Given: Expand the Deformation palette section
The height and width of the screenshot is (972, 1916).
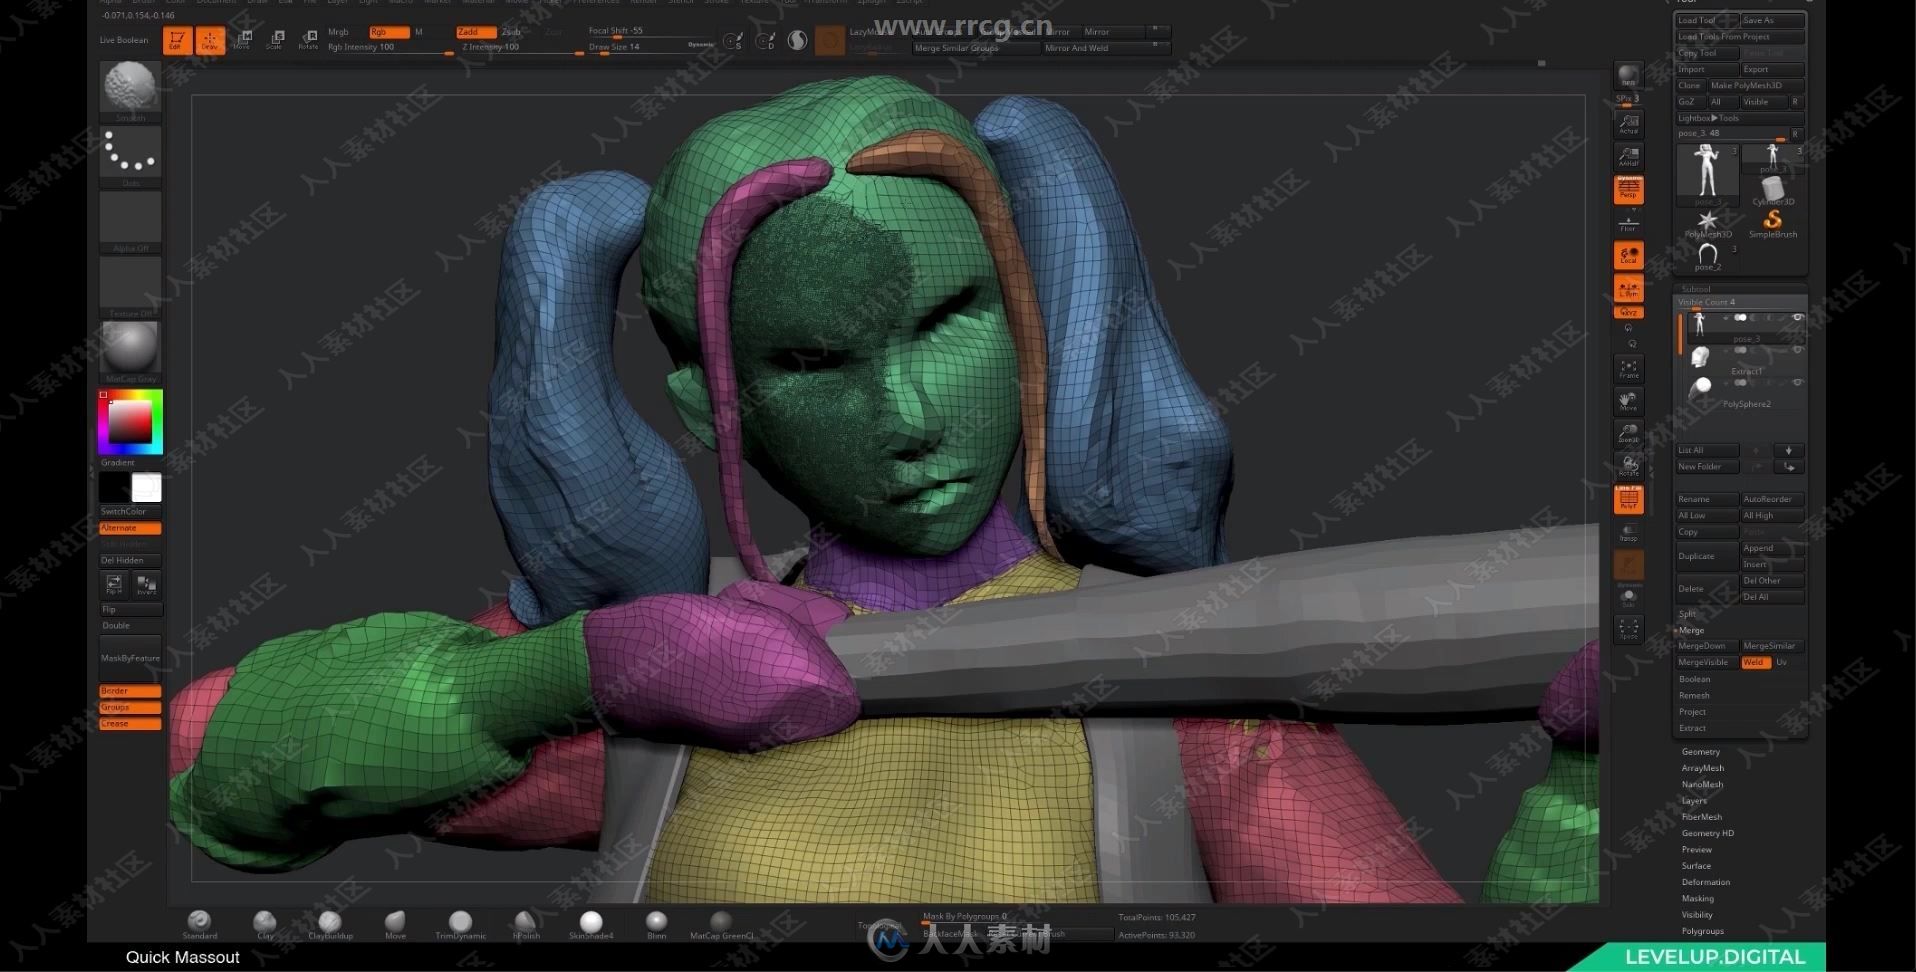Looking at the screenshot, I should pos(1705,882).
